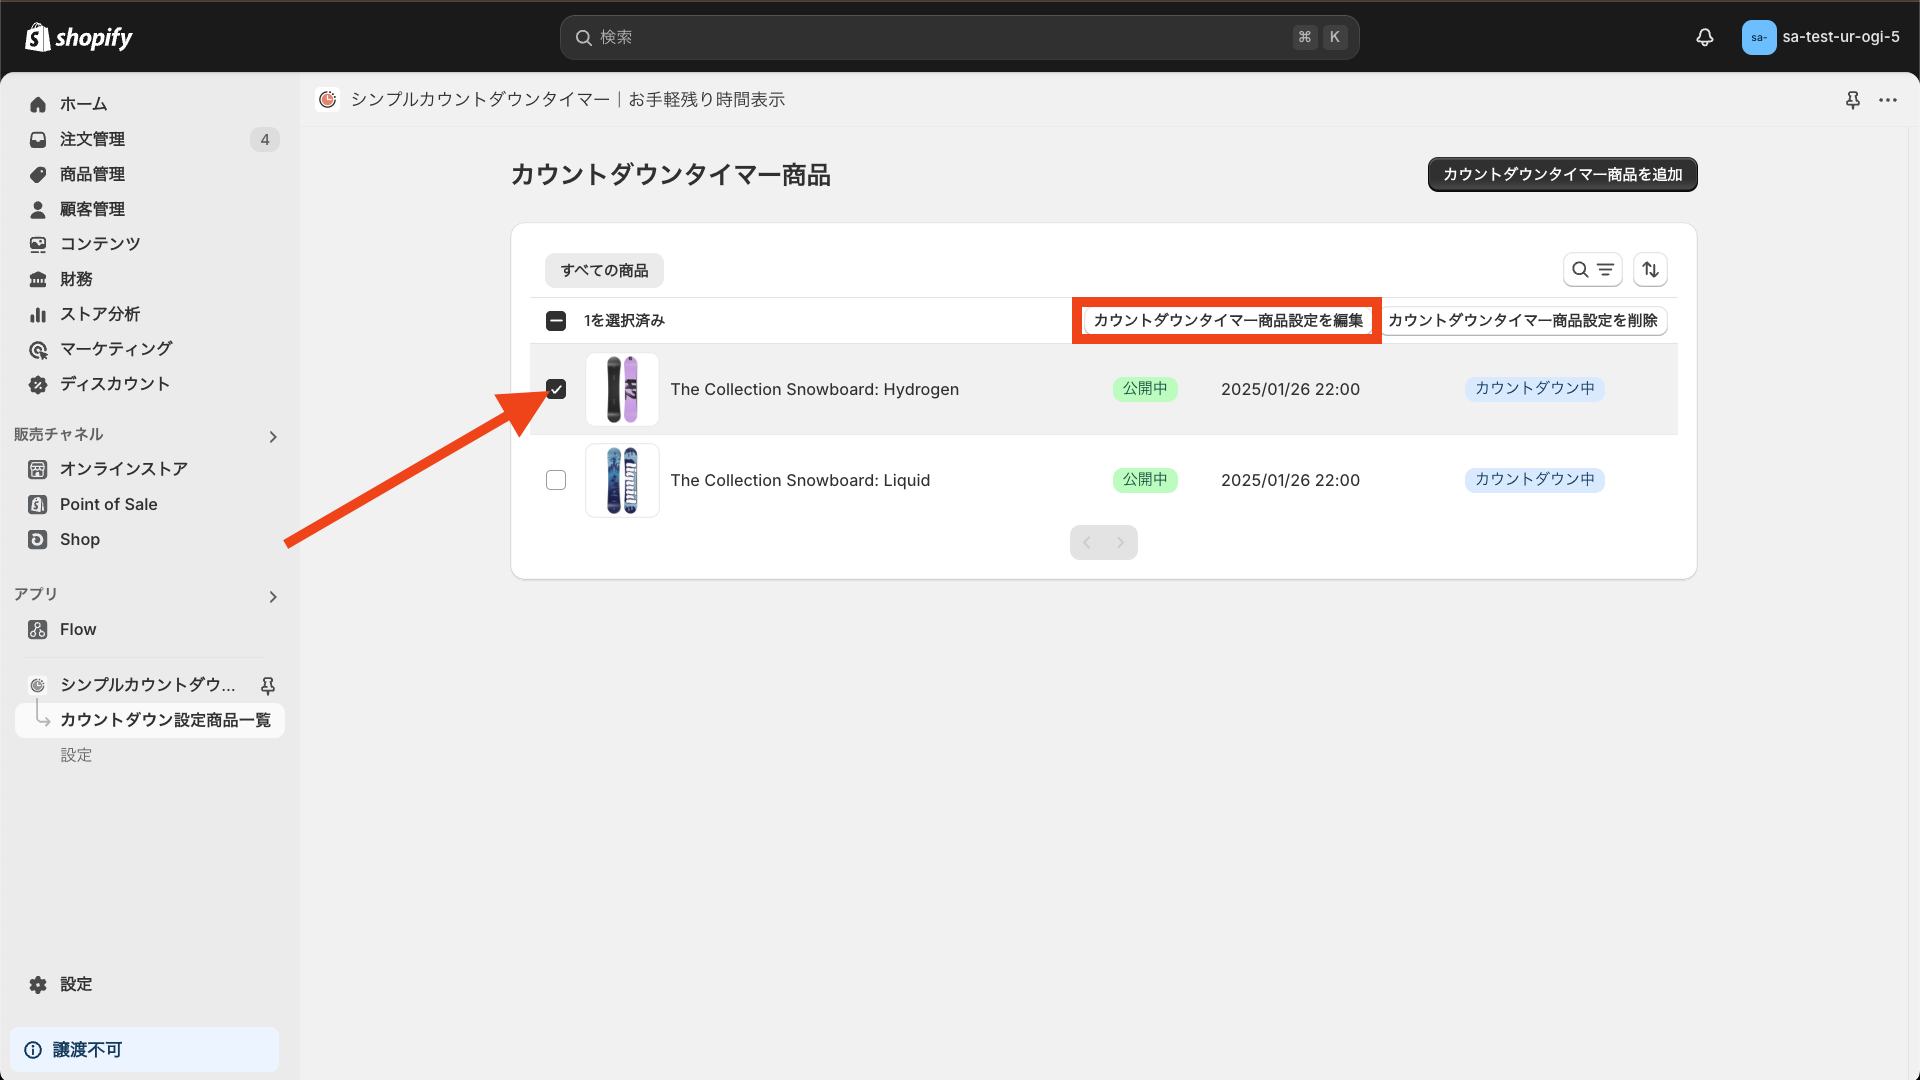
Task: Click カウントダウンタイマー商品を追加 button
Action: (x=1562, y=174)
